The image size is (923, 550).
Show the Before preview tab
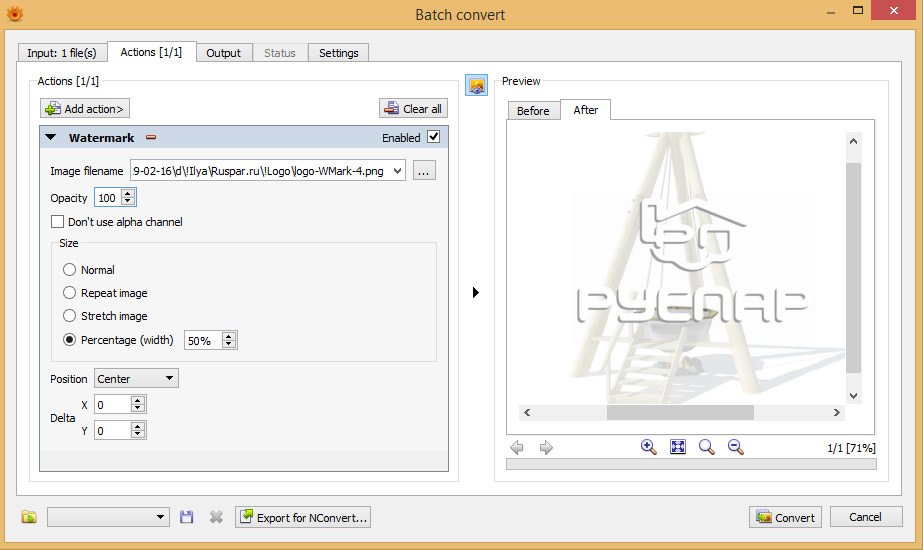pyautogui.click(x=533, y=111)
